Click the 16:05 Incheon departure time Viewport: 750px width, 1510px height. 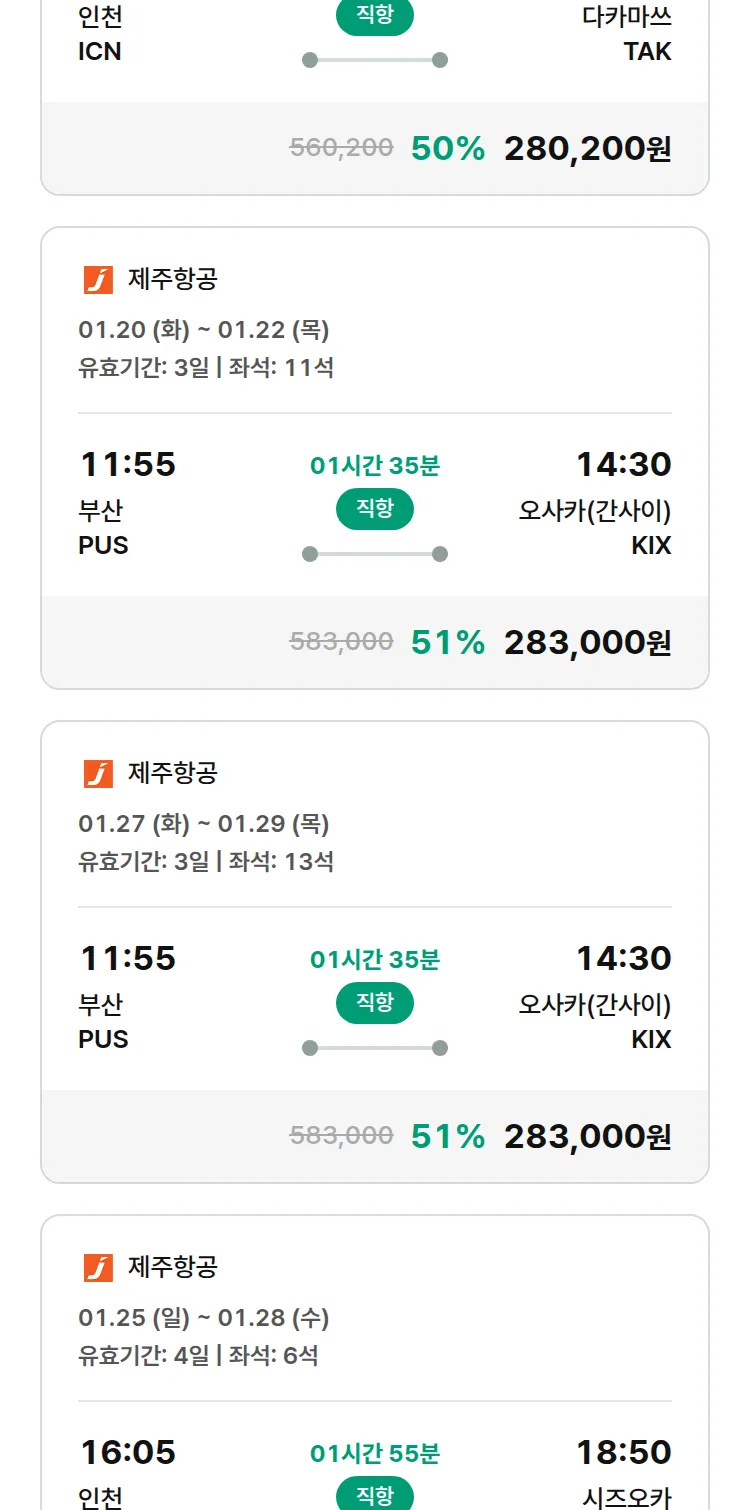click(x=128, y=1452)
